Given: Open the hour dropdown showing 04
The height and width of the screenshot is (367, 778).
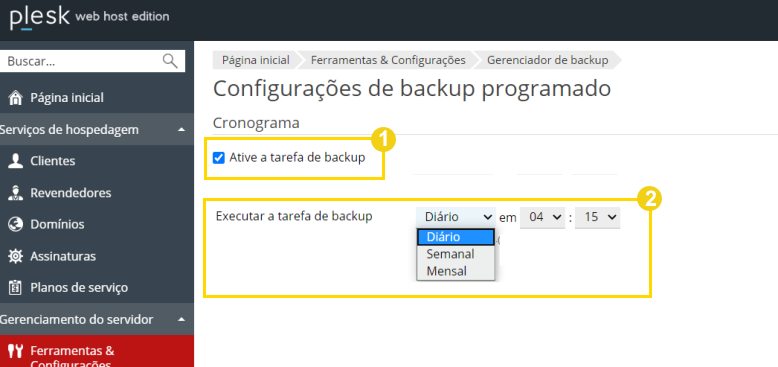Looking at the screenshot, I should (542, 217).
